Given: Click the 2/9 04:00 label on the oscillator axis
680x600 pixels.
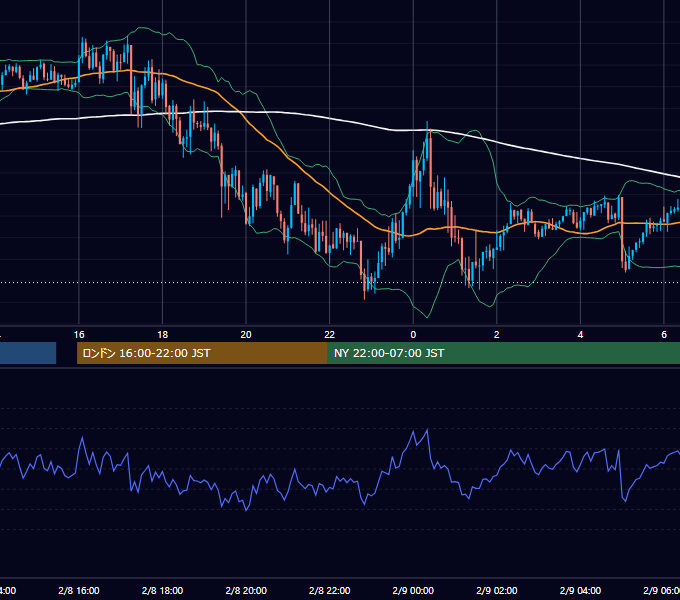Looking at the screenshot, I should 580,590.
